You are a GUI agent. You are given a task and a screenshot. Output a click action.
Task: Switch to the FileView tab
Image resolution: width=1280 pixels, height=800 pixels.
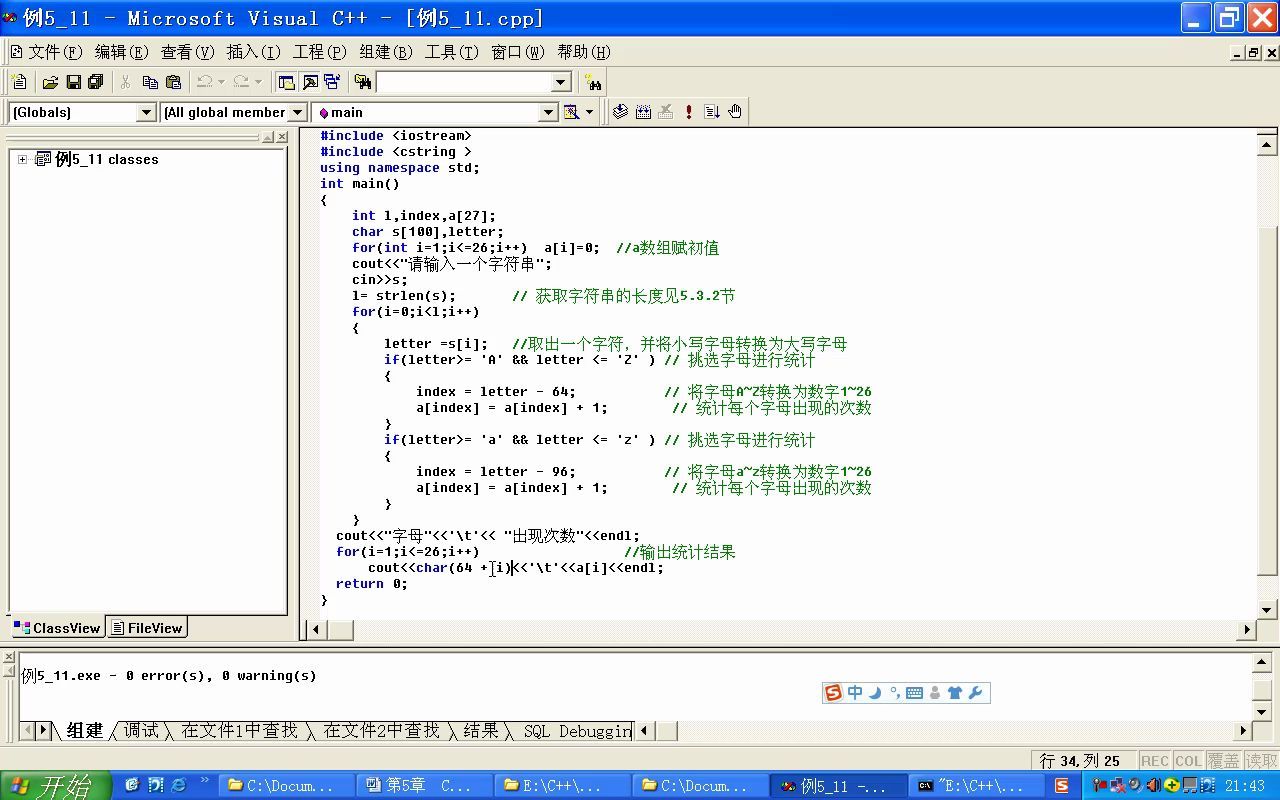point(147,628)
